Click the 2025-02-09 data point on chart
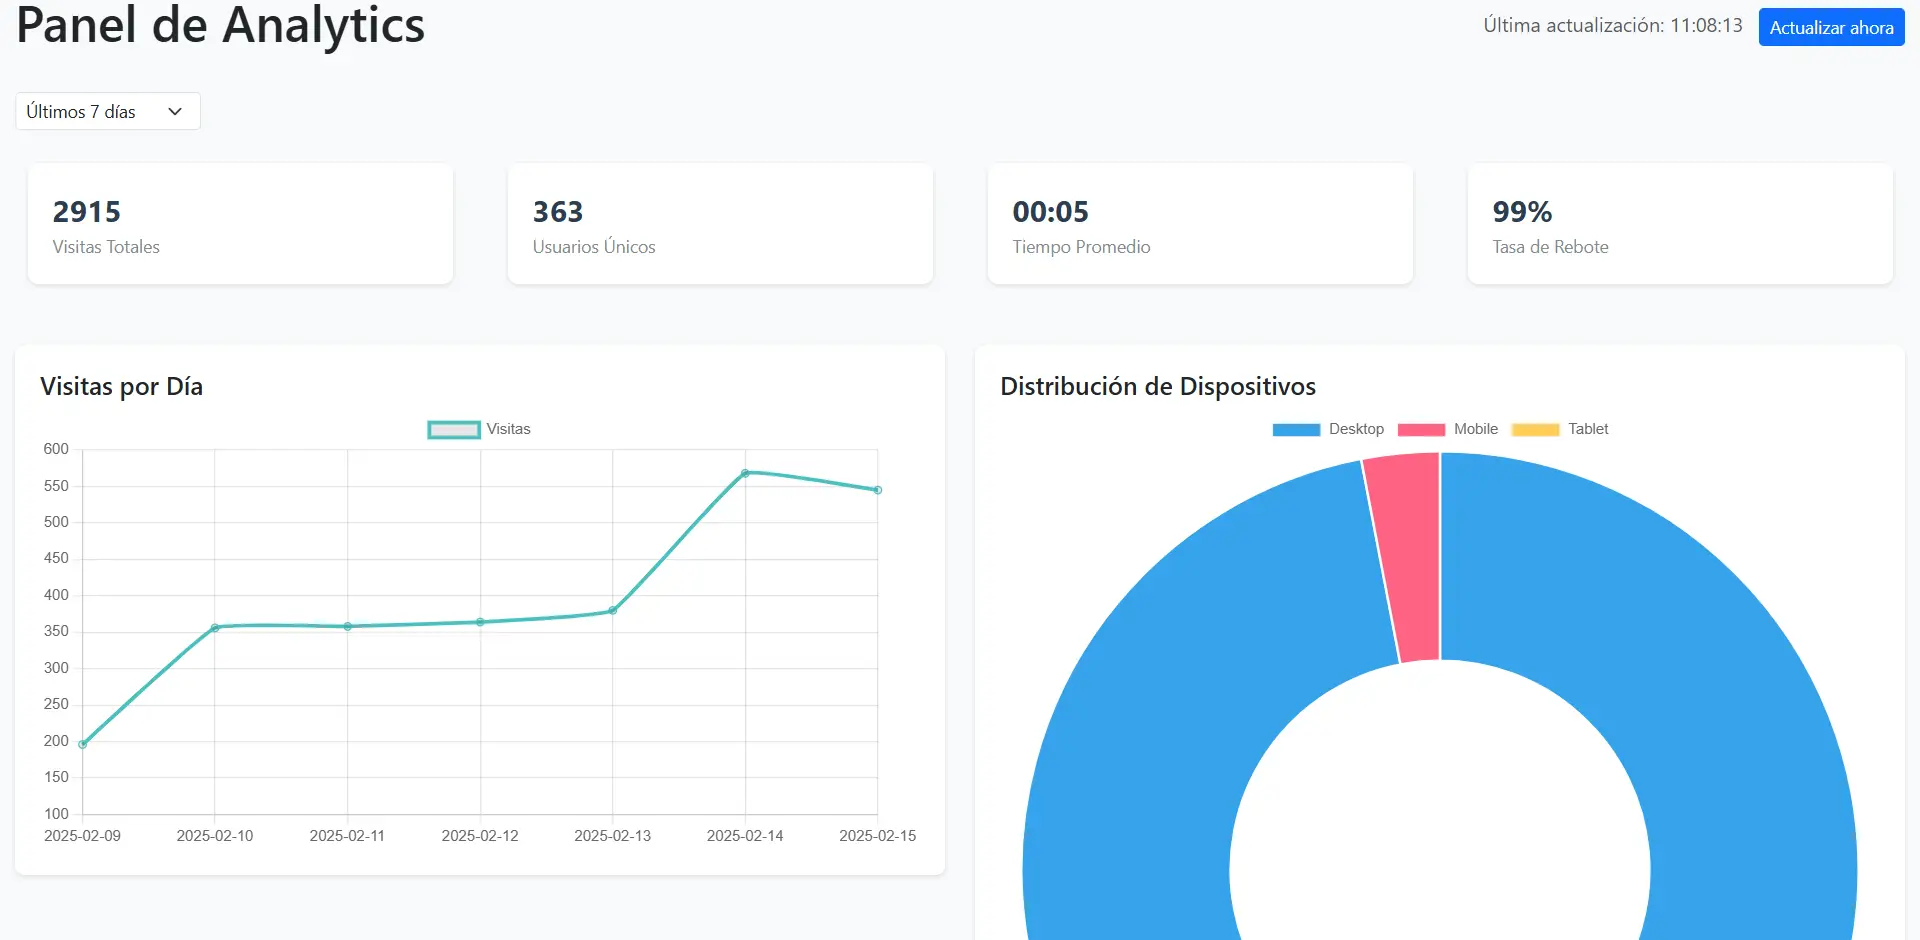The image size is (1920, 940). [83, 744]
